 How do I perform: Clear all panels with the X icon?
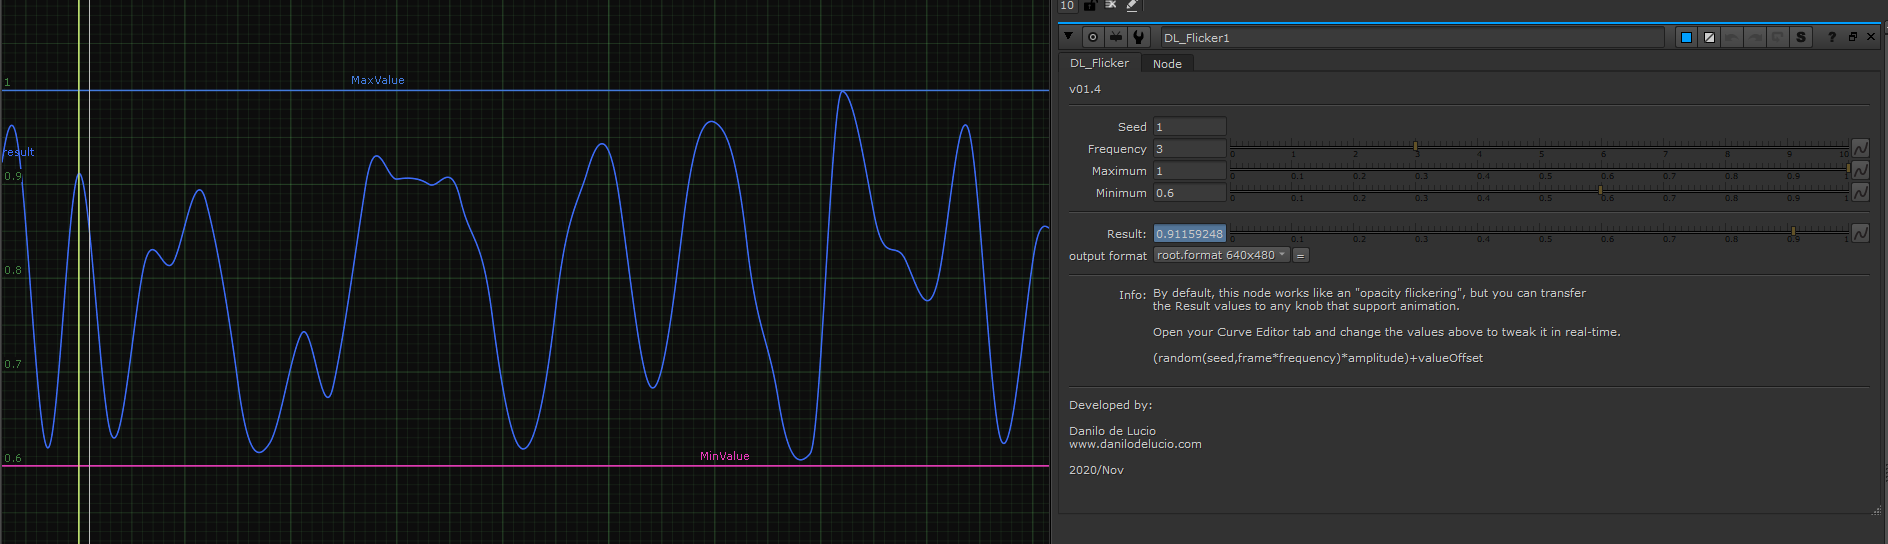1111,5
